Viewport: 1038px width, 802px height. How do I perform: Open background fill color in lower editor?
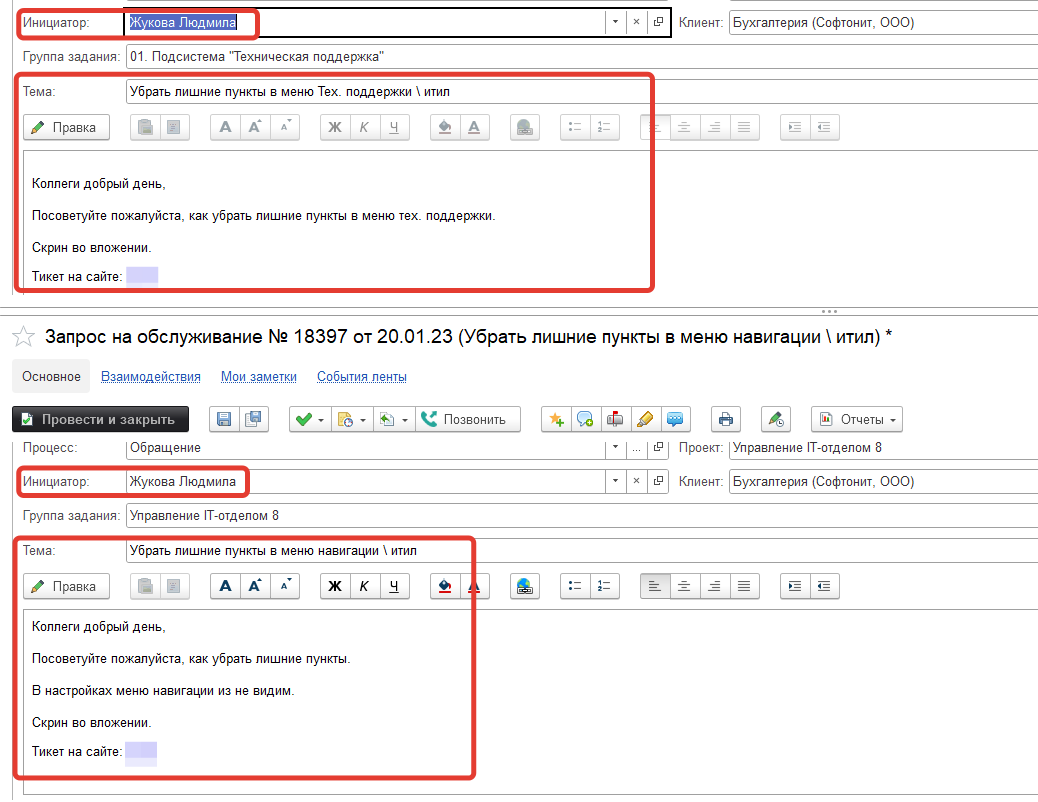coord(445,587)
